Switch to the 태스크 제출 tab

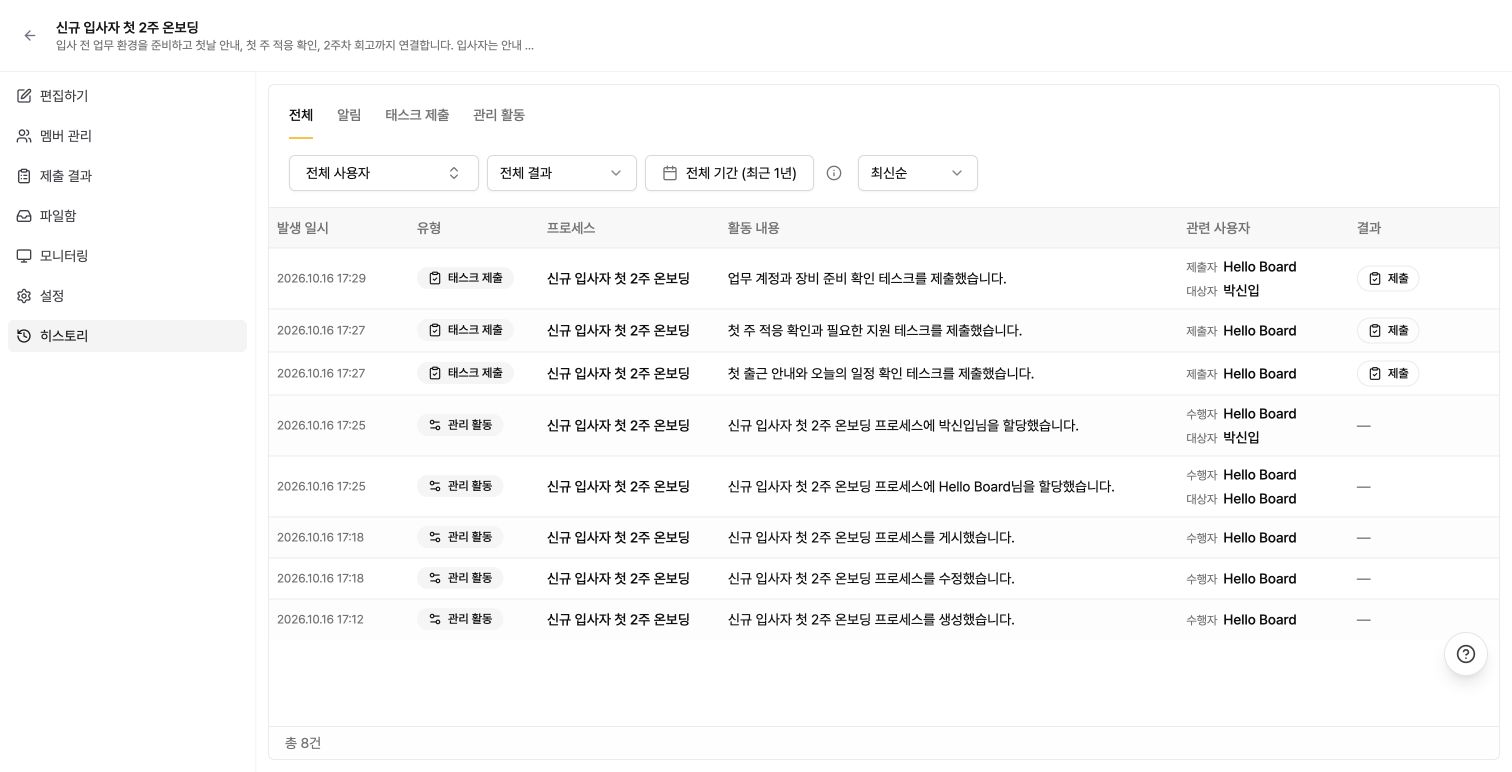[x=417, y=115]
